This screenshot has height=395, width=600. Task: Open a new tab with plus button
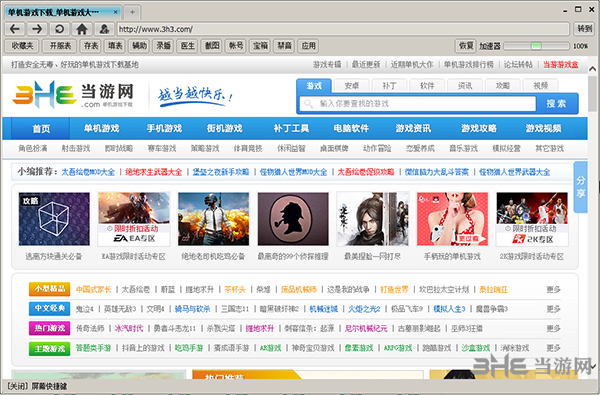point(132,12)
